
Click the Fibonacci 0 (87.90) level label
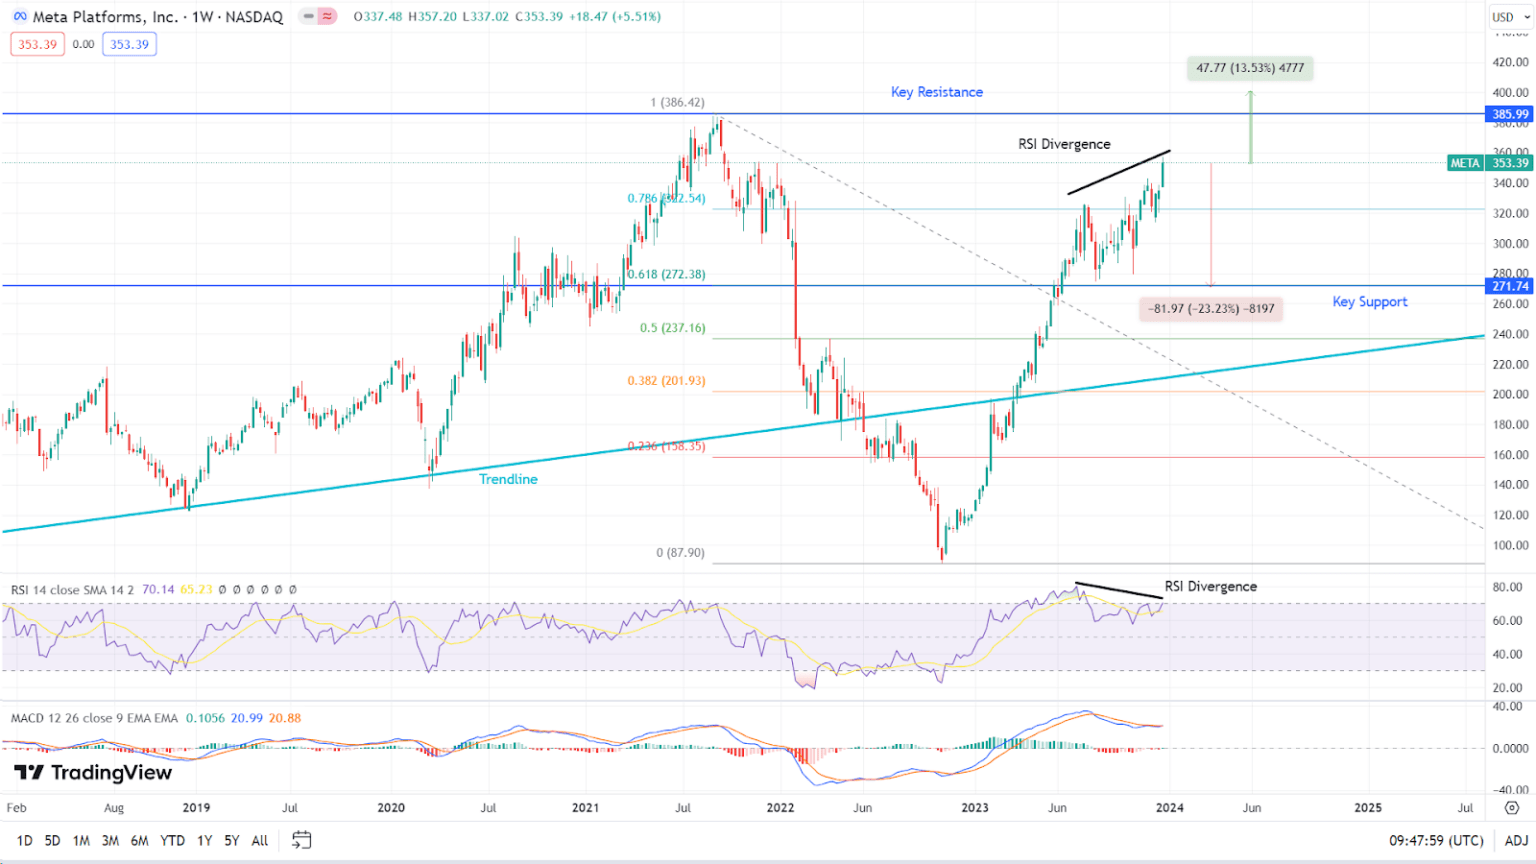(x=680, y=553)
